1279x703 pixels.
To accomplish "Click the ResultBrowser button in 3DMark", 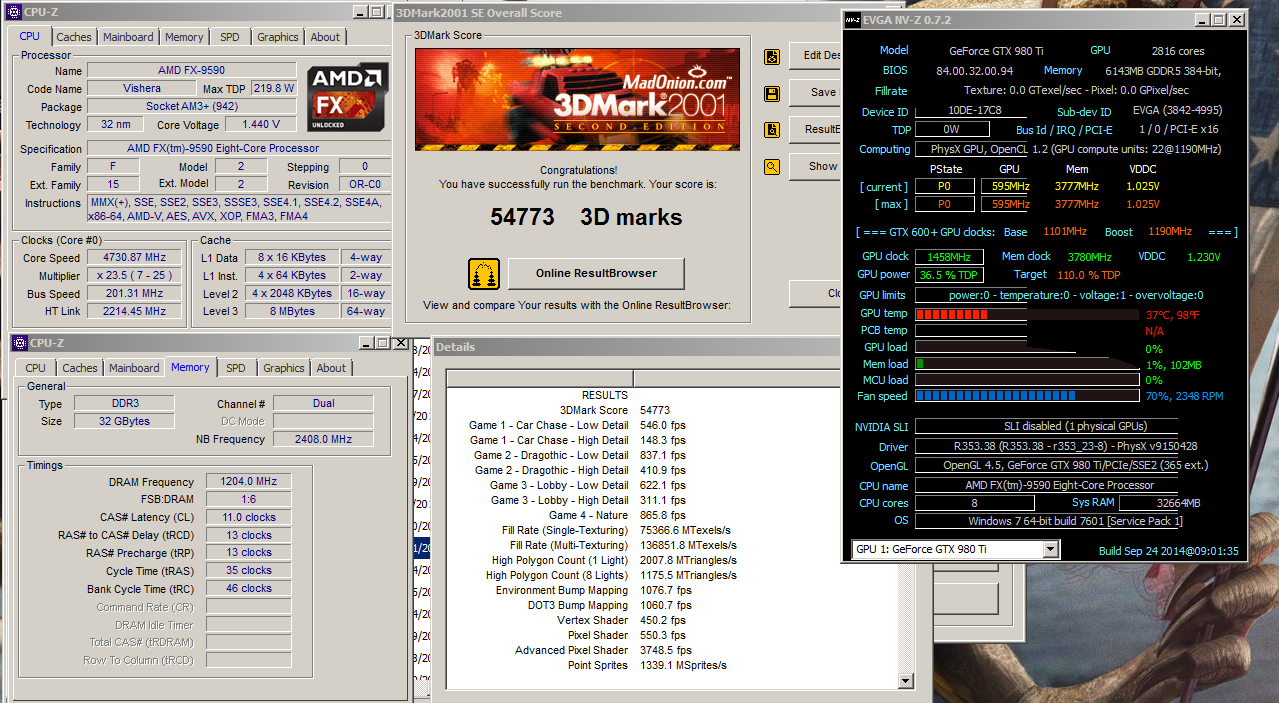I will [815, 129].
